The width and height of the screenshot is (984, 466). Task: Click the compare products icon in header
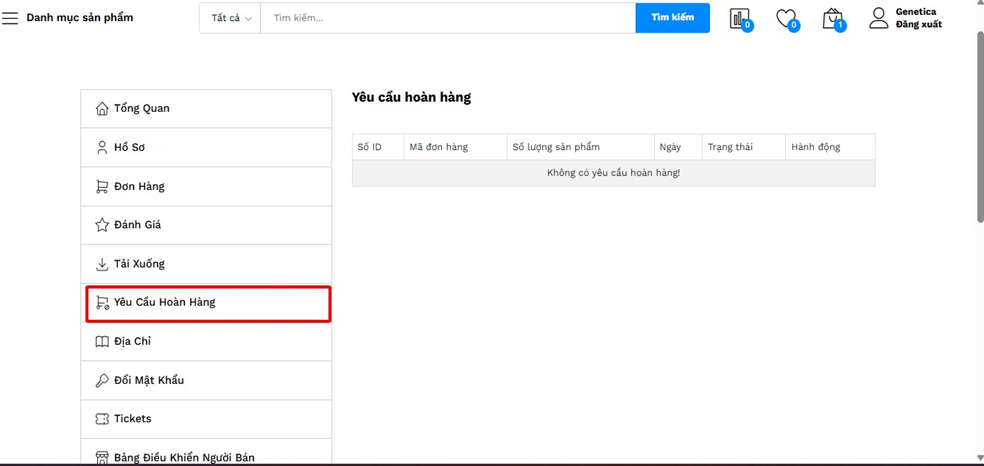coord(739,18)
